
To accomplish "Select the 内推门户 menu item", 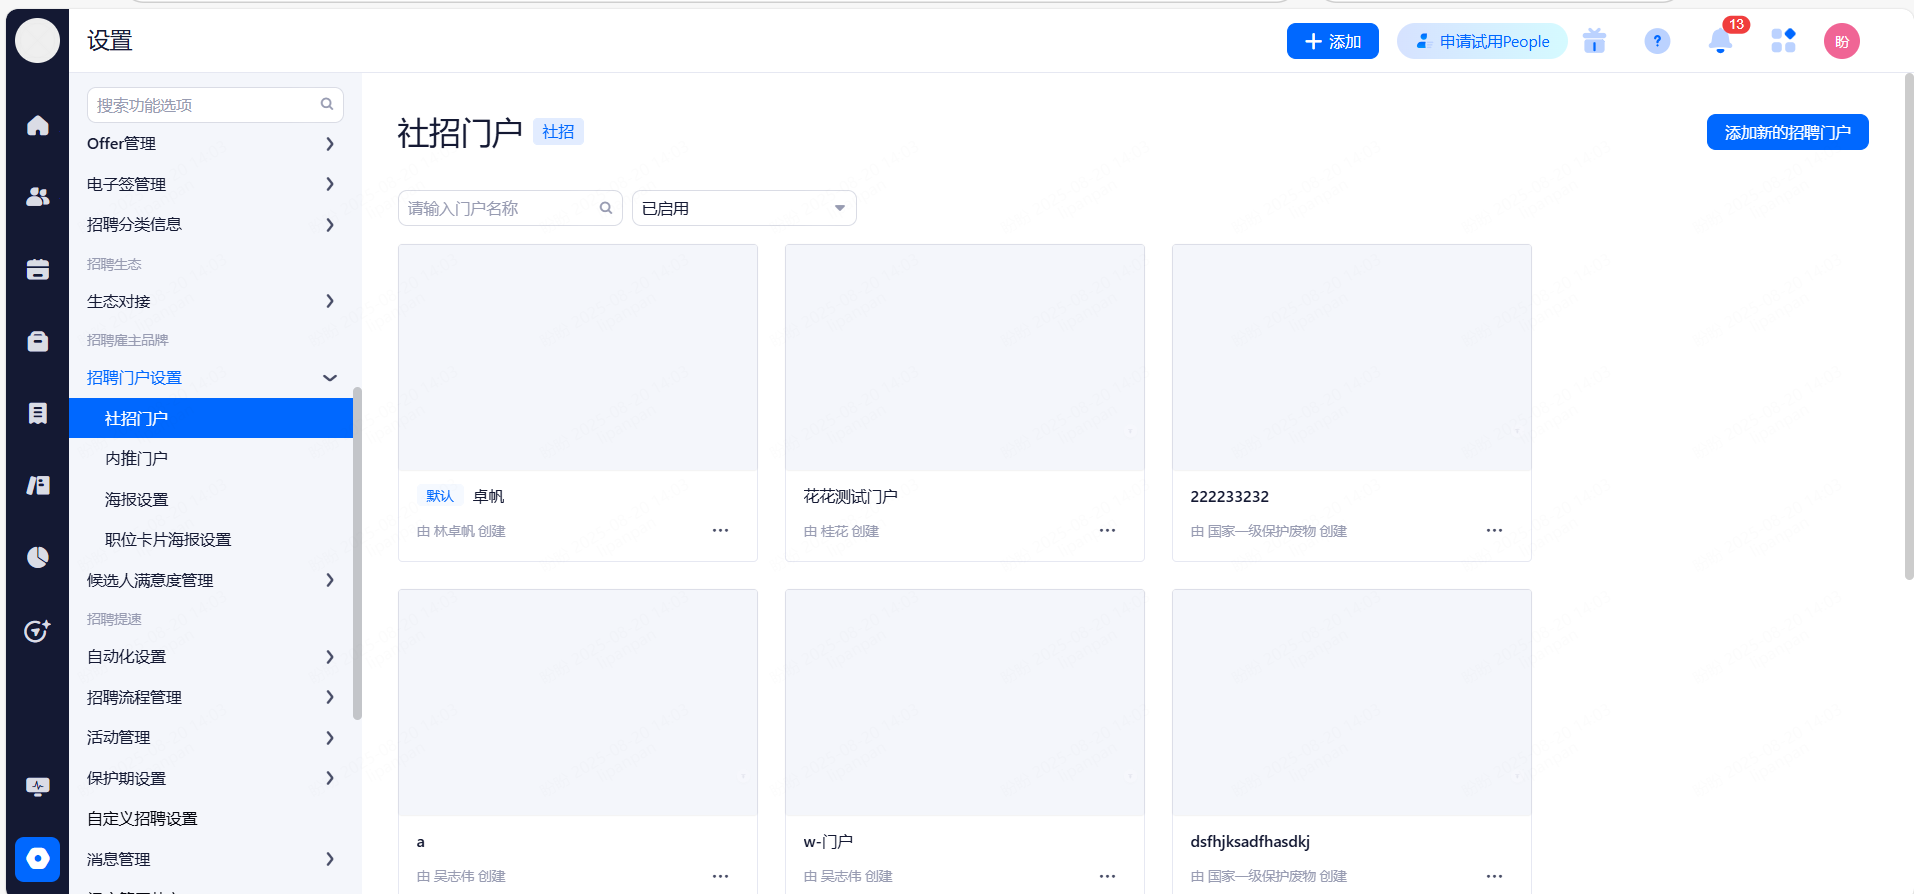I will coord(137,459).
